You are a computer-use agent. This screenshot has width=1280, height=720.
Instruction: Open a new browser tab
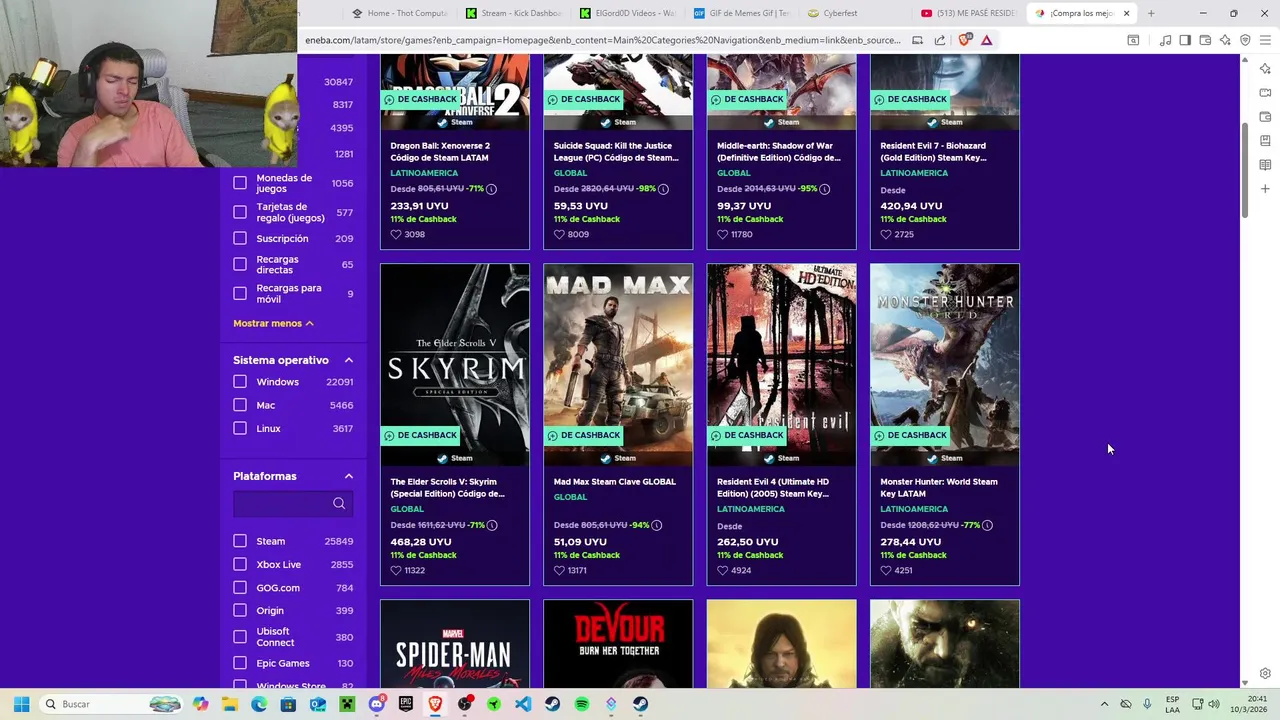pos(1151,13)
